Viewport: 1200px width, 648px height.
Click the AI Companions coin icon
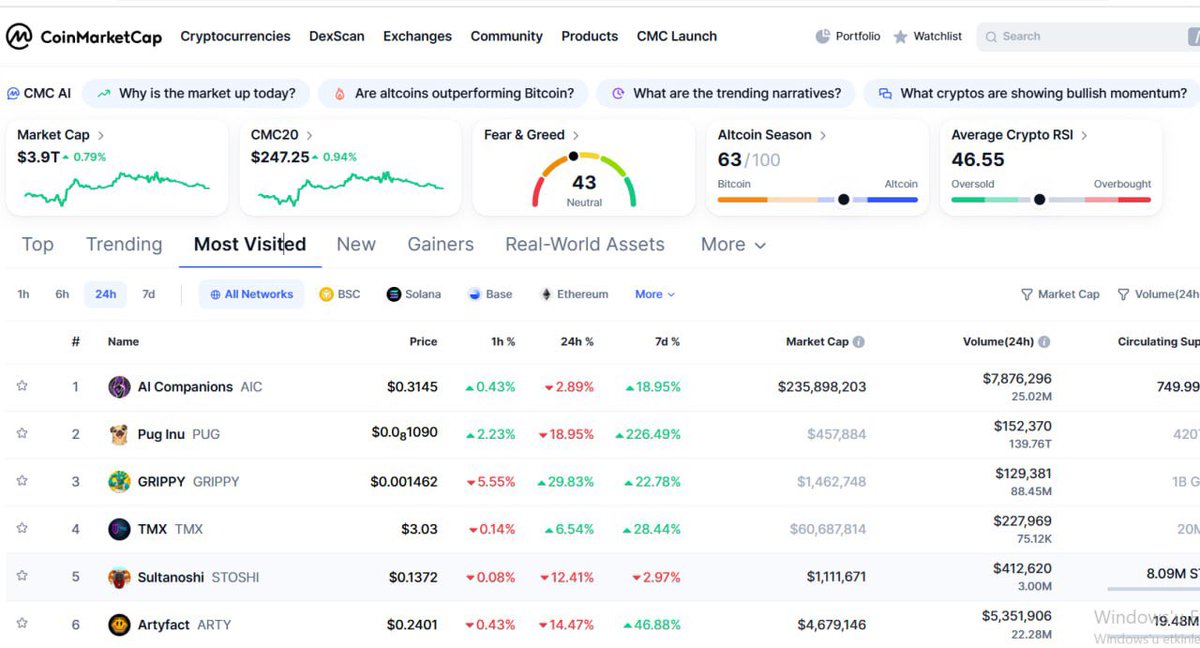[119, 387]
